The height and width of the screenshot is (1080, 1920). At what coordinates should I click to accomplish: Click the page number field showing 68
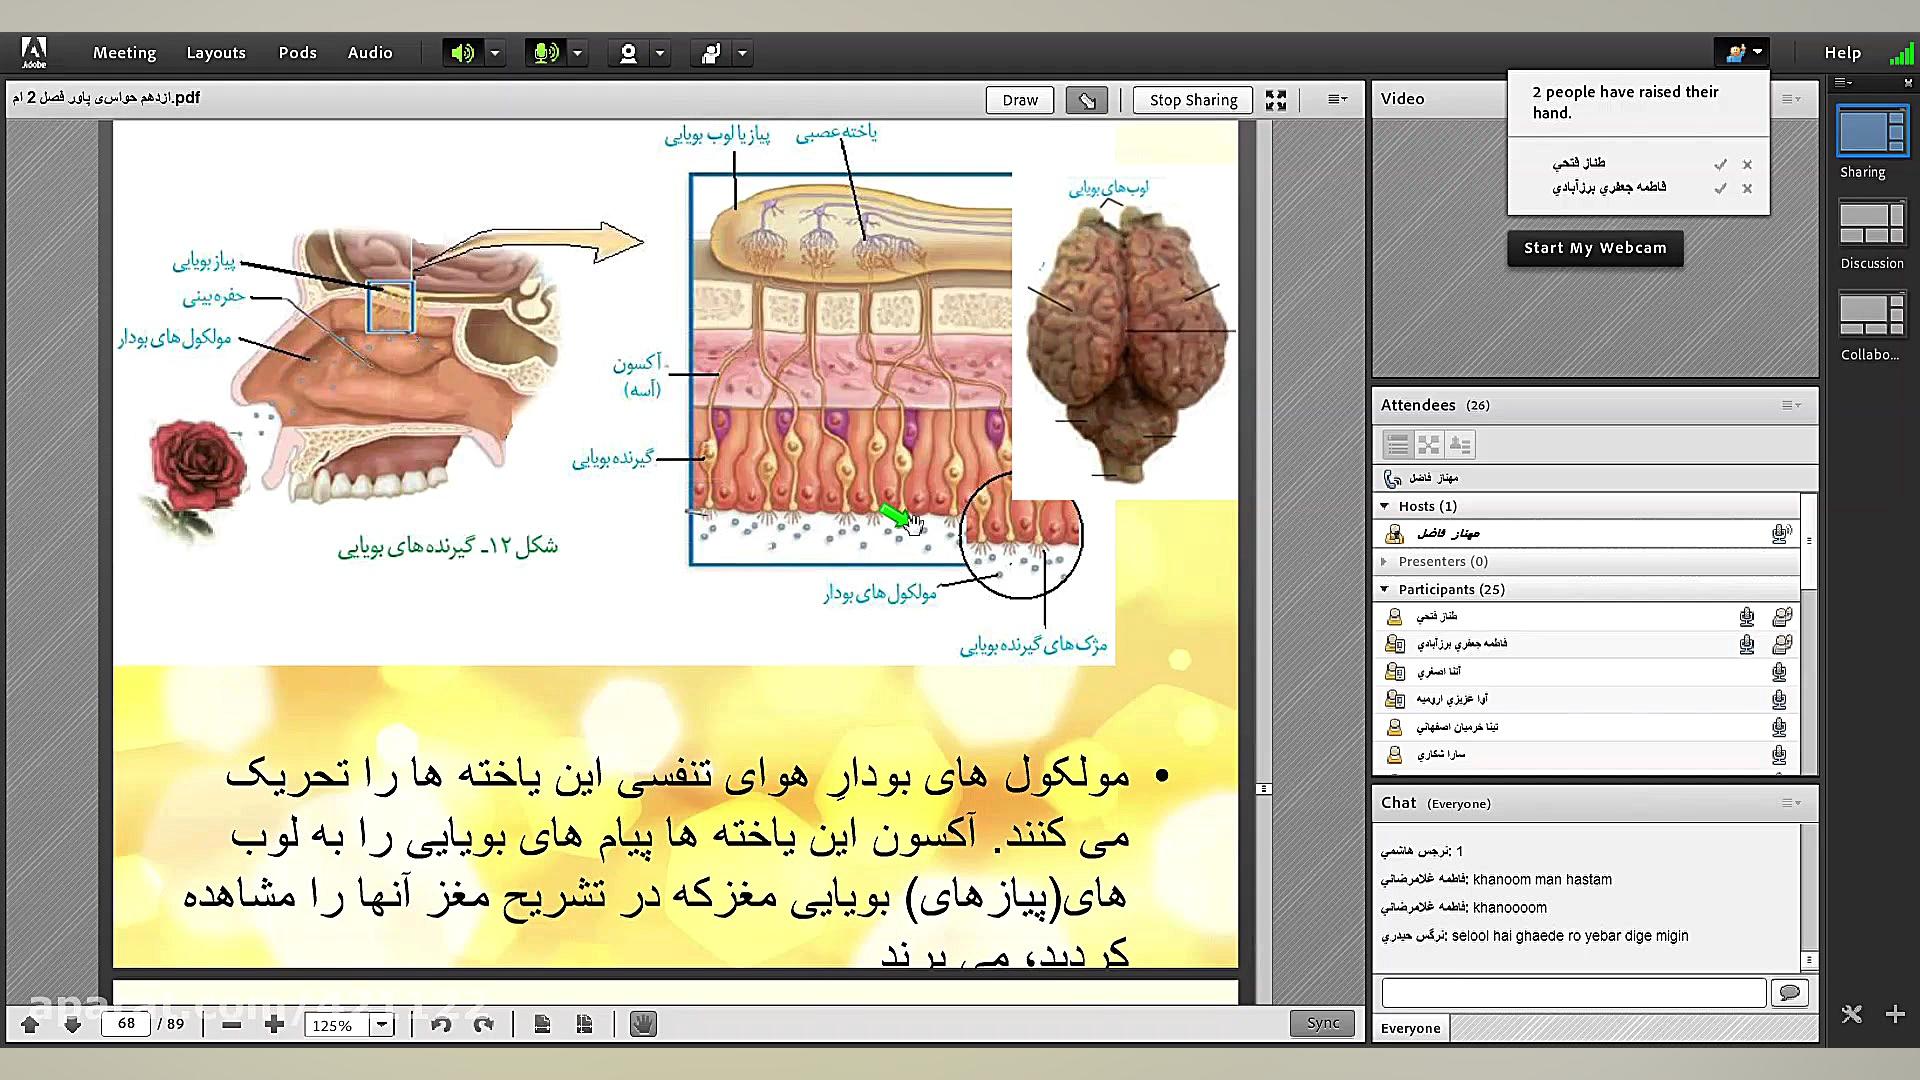point(126,1024)
